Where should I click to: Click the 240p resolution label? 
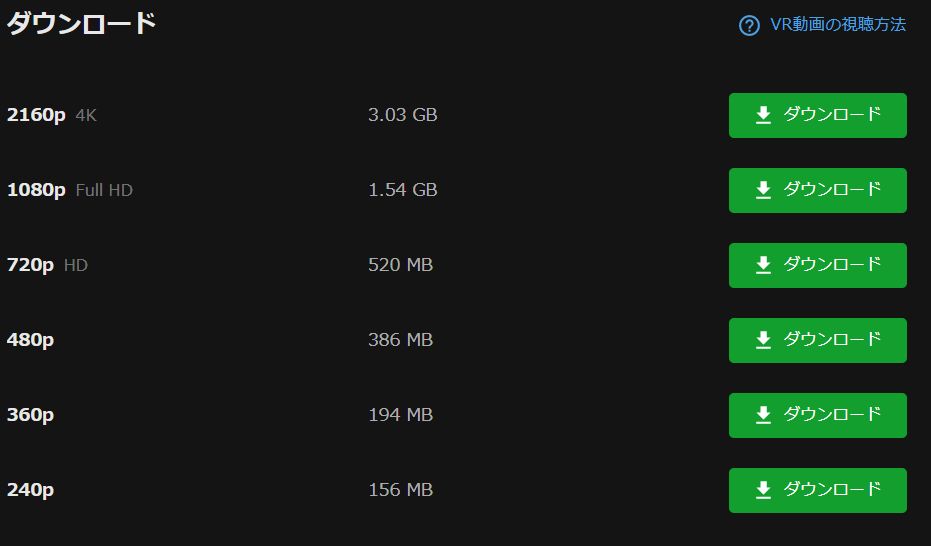[x=30, y=490]
